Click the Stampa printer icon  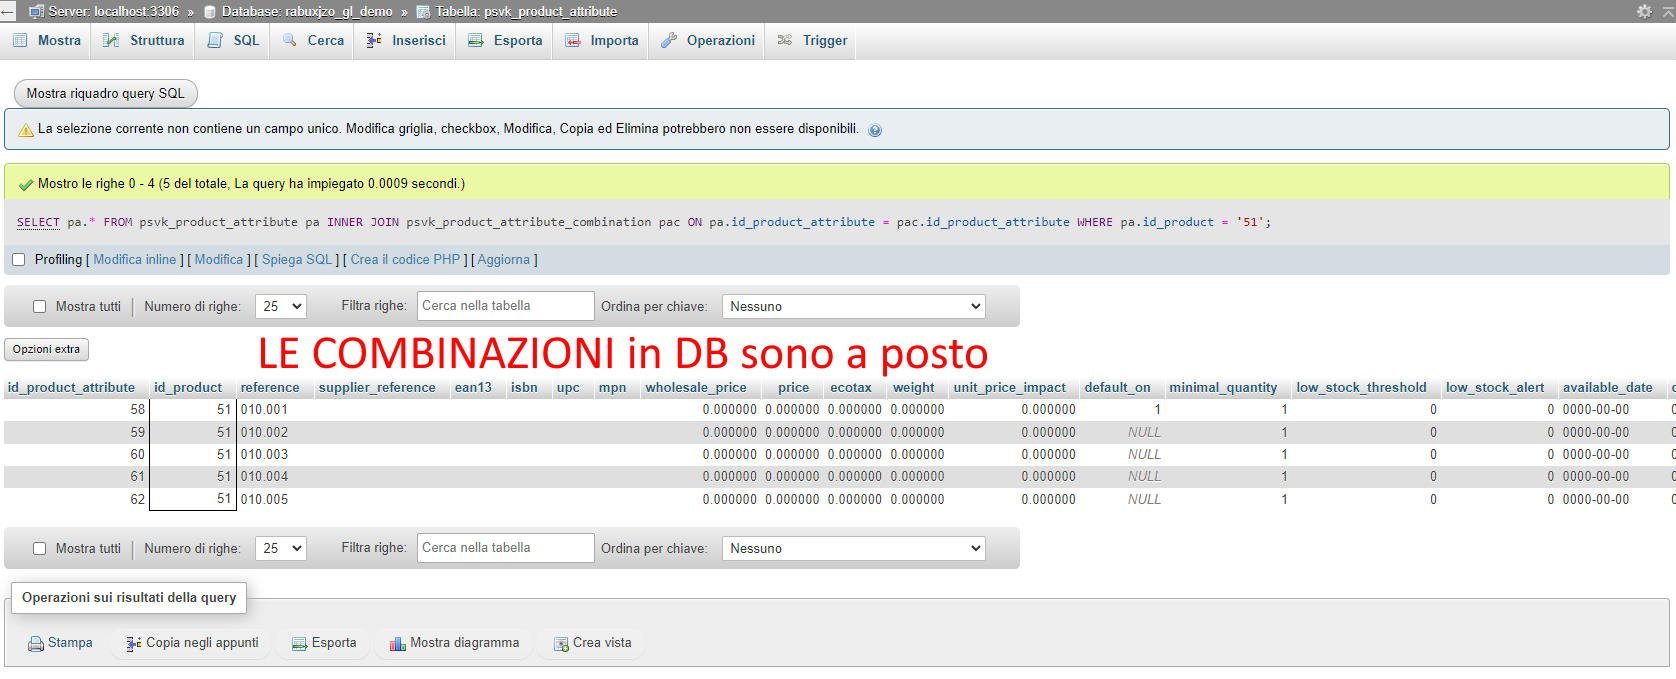[x=36, y=644]
